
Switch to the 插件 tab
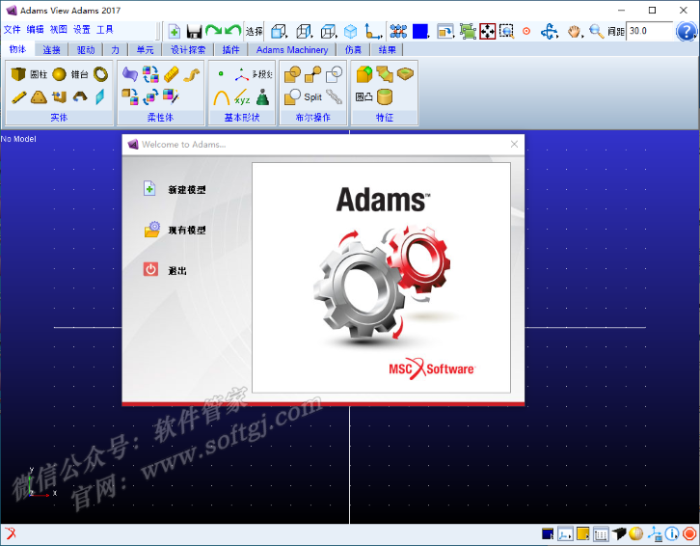(231, 50)
